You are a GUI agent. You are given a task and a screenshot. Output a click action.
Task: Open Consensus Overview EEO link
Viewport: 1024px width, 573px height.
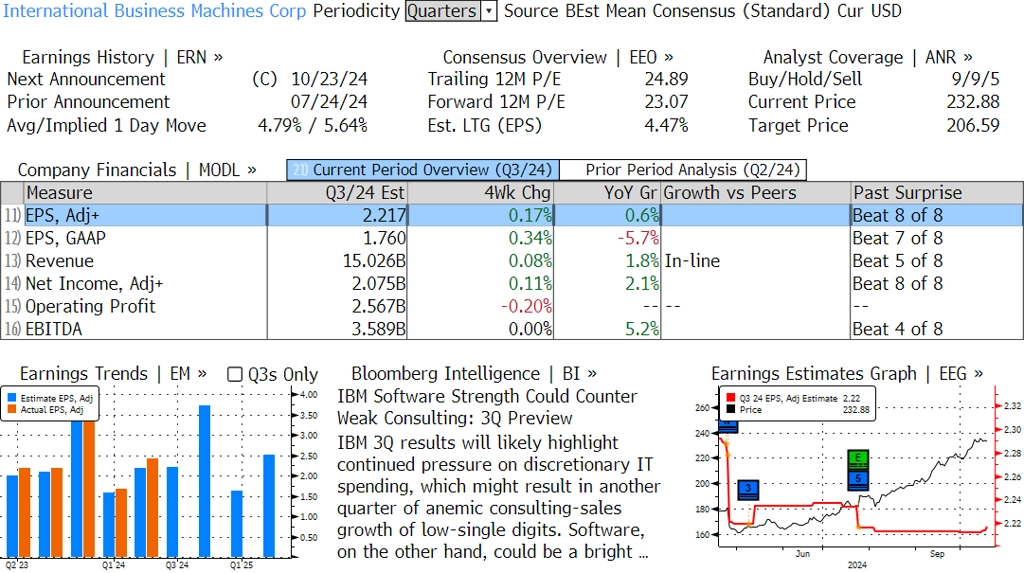tap(557, 57)
